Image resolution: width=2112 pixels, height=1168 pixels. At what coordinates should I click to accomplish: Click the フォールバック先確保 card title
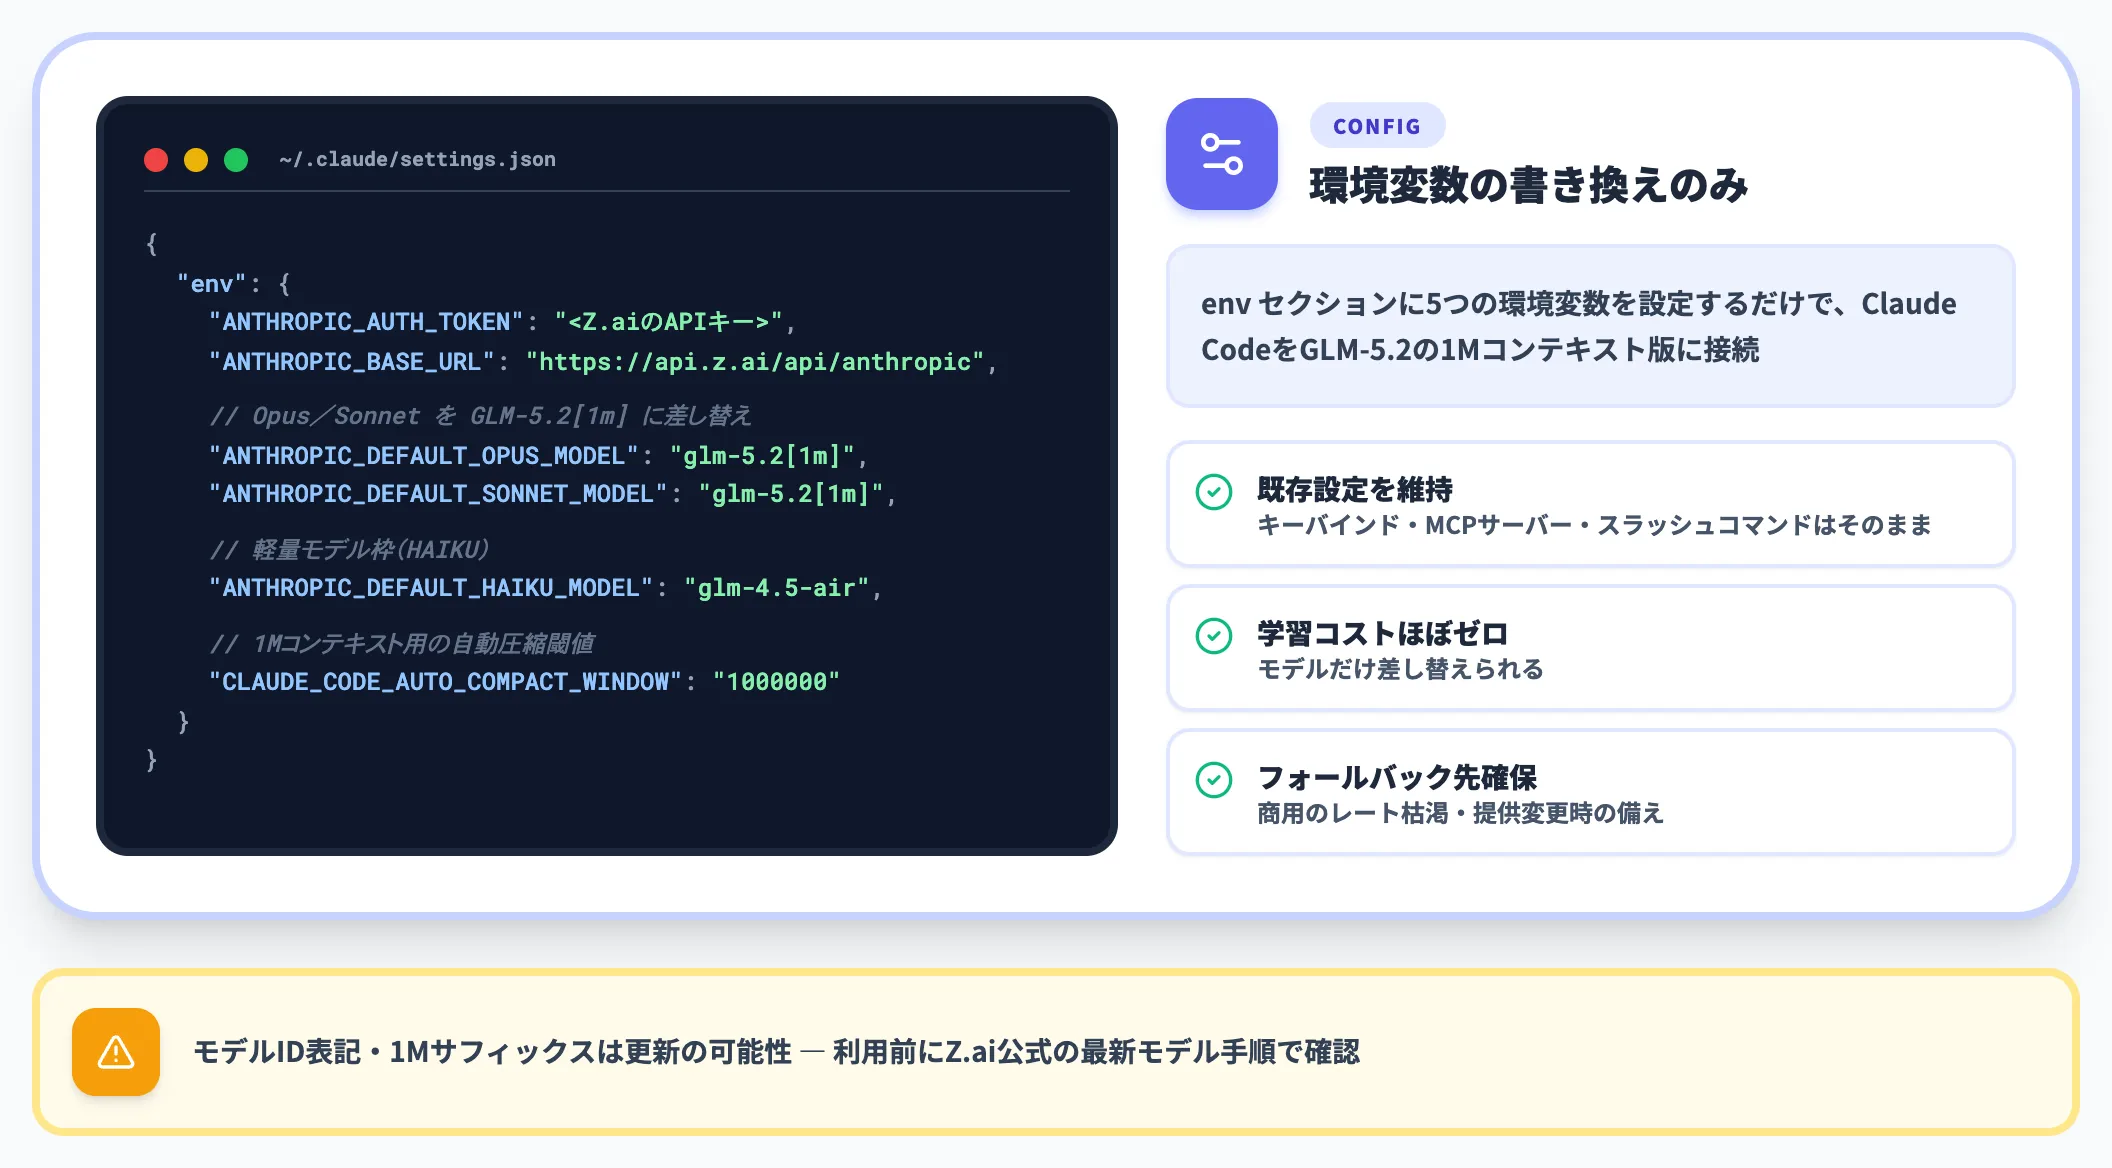coord(1397,778)
